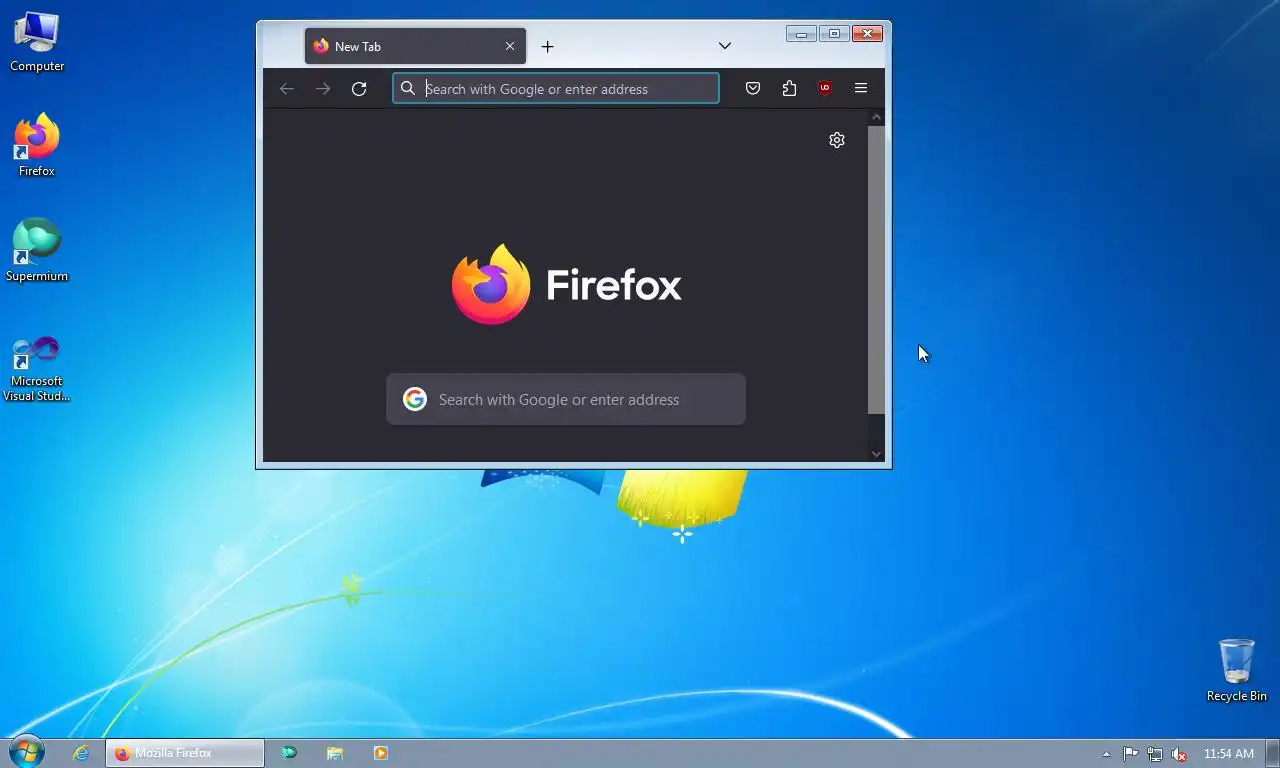This screenshot has width=1280, height=768.
Task: Show hidden system tray icons arrow
Action: pyautogui.click(x=1106, y=754)
